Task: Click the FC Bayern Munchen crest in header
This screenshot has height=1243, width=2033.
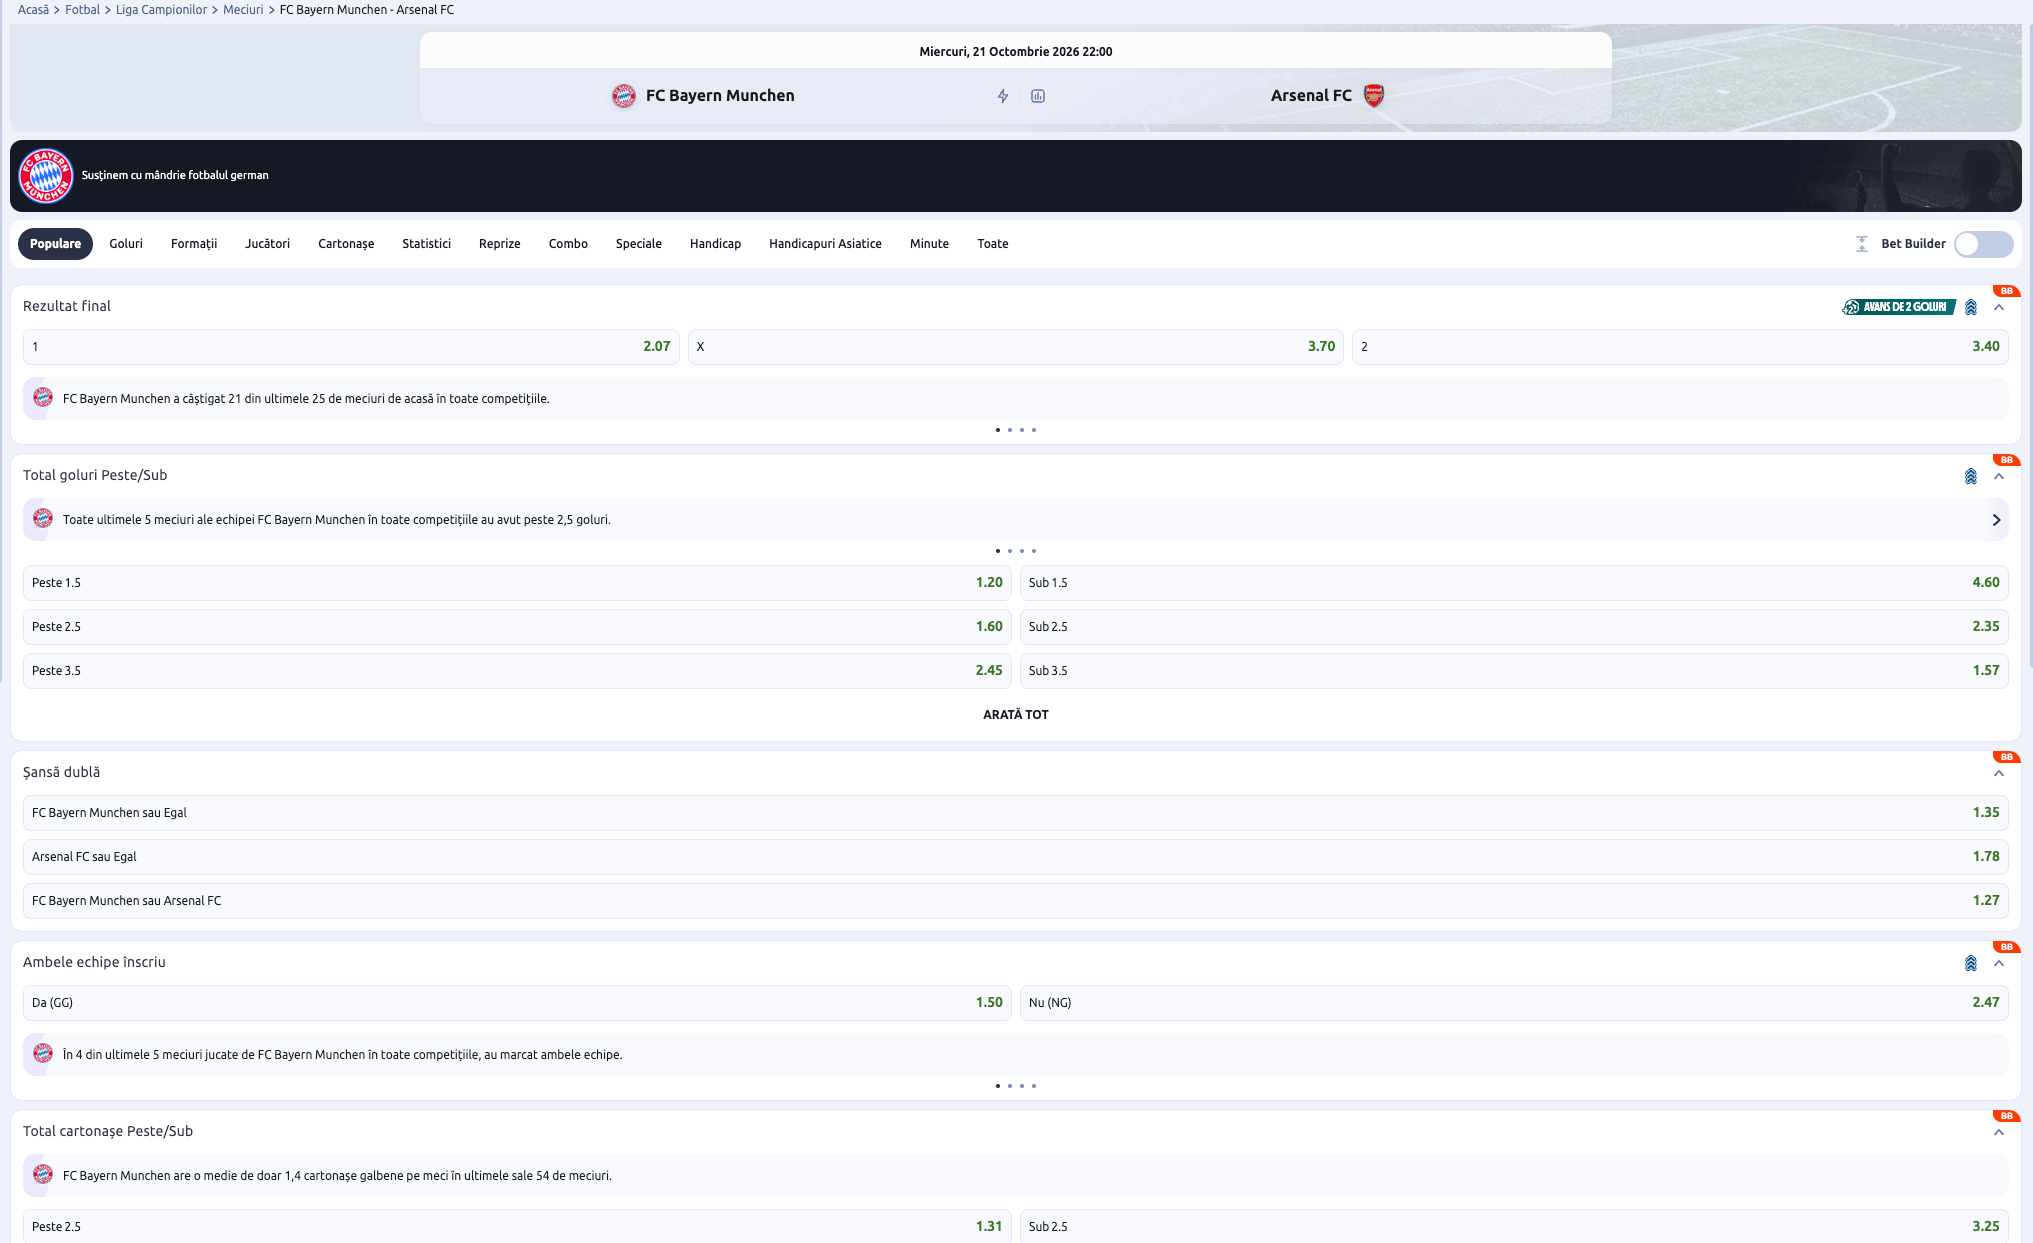Action: [x=624, y=96]
